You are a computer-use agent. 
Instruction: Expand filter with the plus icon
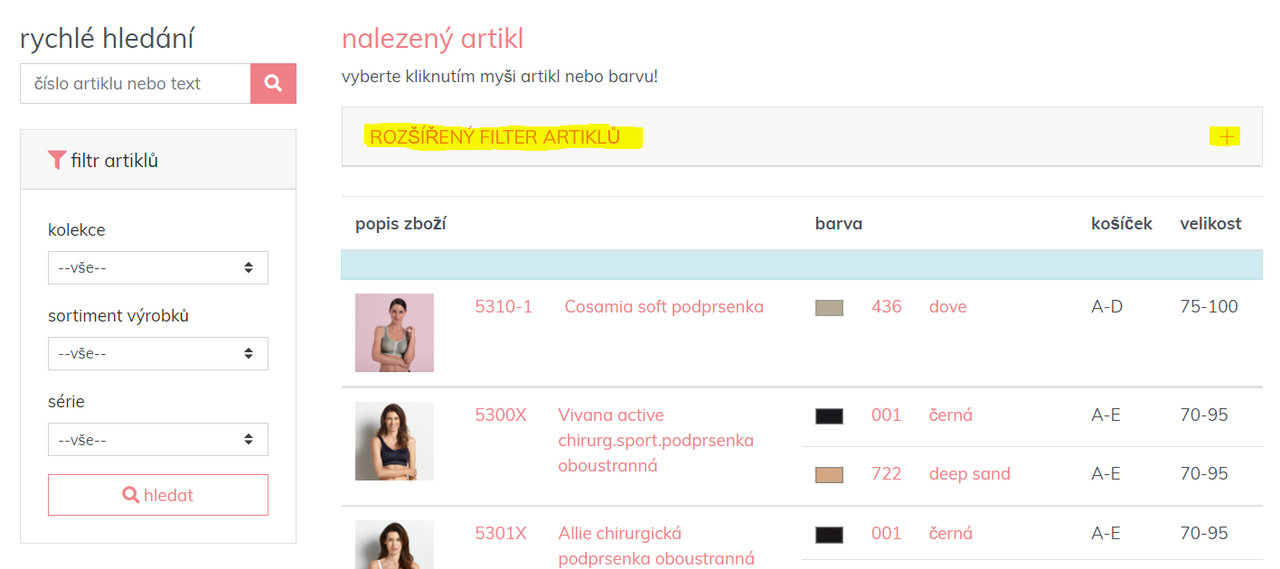pyautogui.click(x=1227, y=137)
